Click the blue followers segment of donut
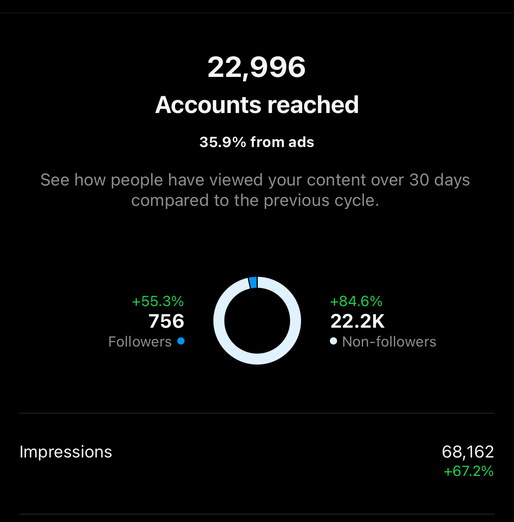This screenshot has width=514, height=522. [x=253, y=283]
